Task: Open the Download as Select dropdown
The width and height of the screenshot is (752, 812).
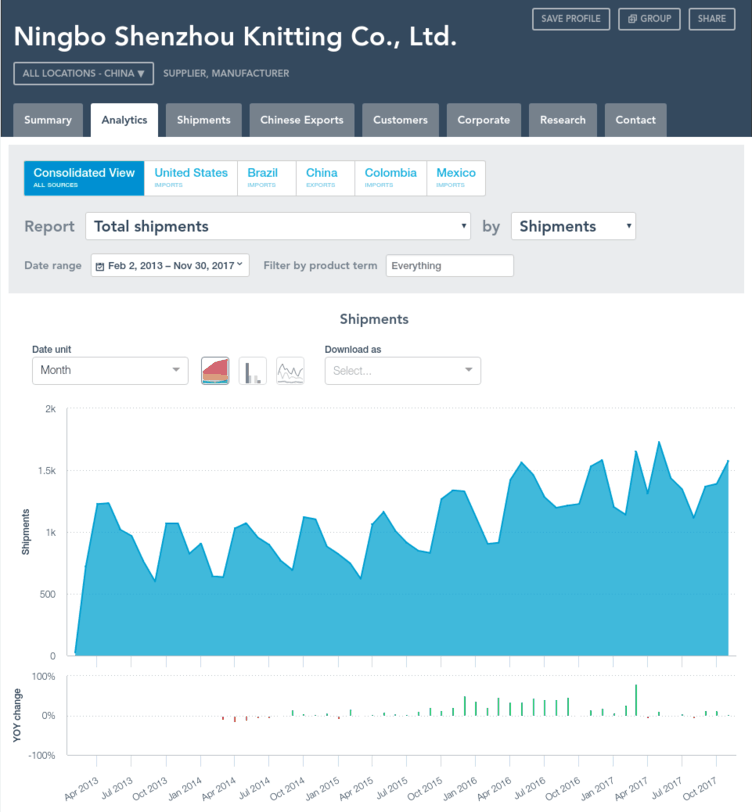Action: pyautogui.click(x=403, y=371)
